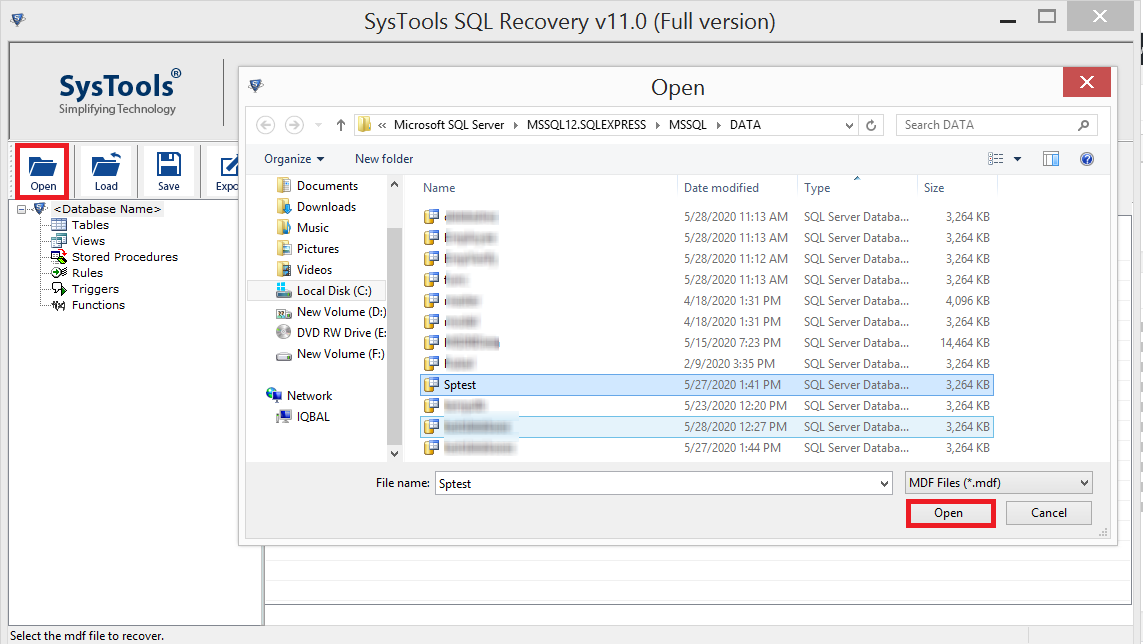Open the Organize menu
Image resolution: width=1143 pixels, height=644 pixels.
point(294,159)
